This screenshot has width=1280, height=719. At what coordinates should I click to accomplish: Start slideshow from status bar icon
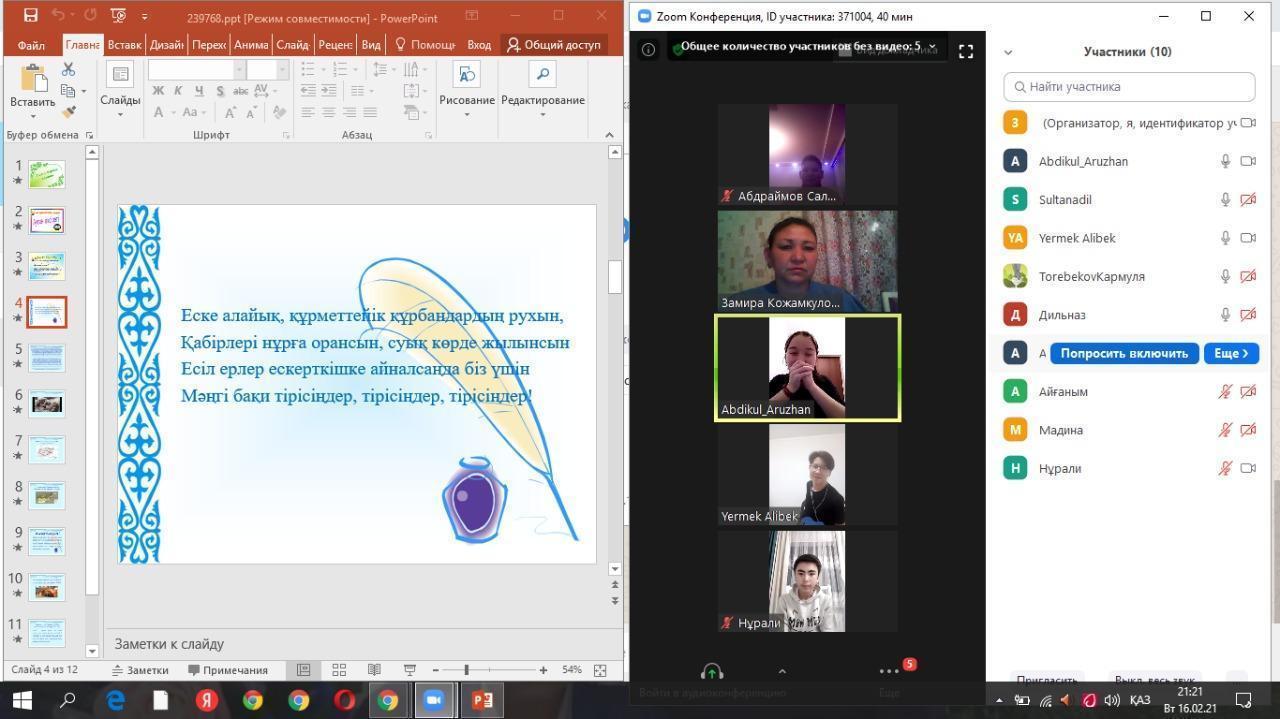(409, 670)
